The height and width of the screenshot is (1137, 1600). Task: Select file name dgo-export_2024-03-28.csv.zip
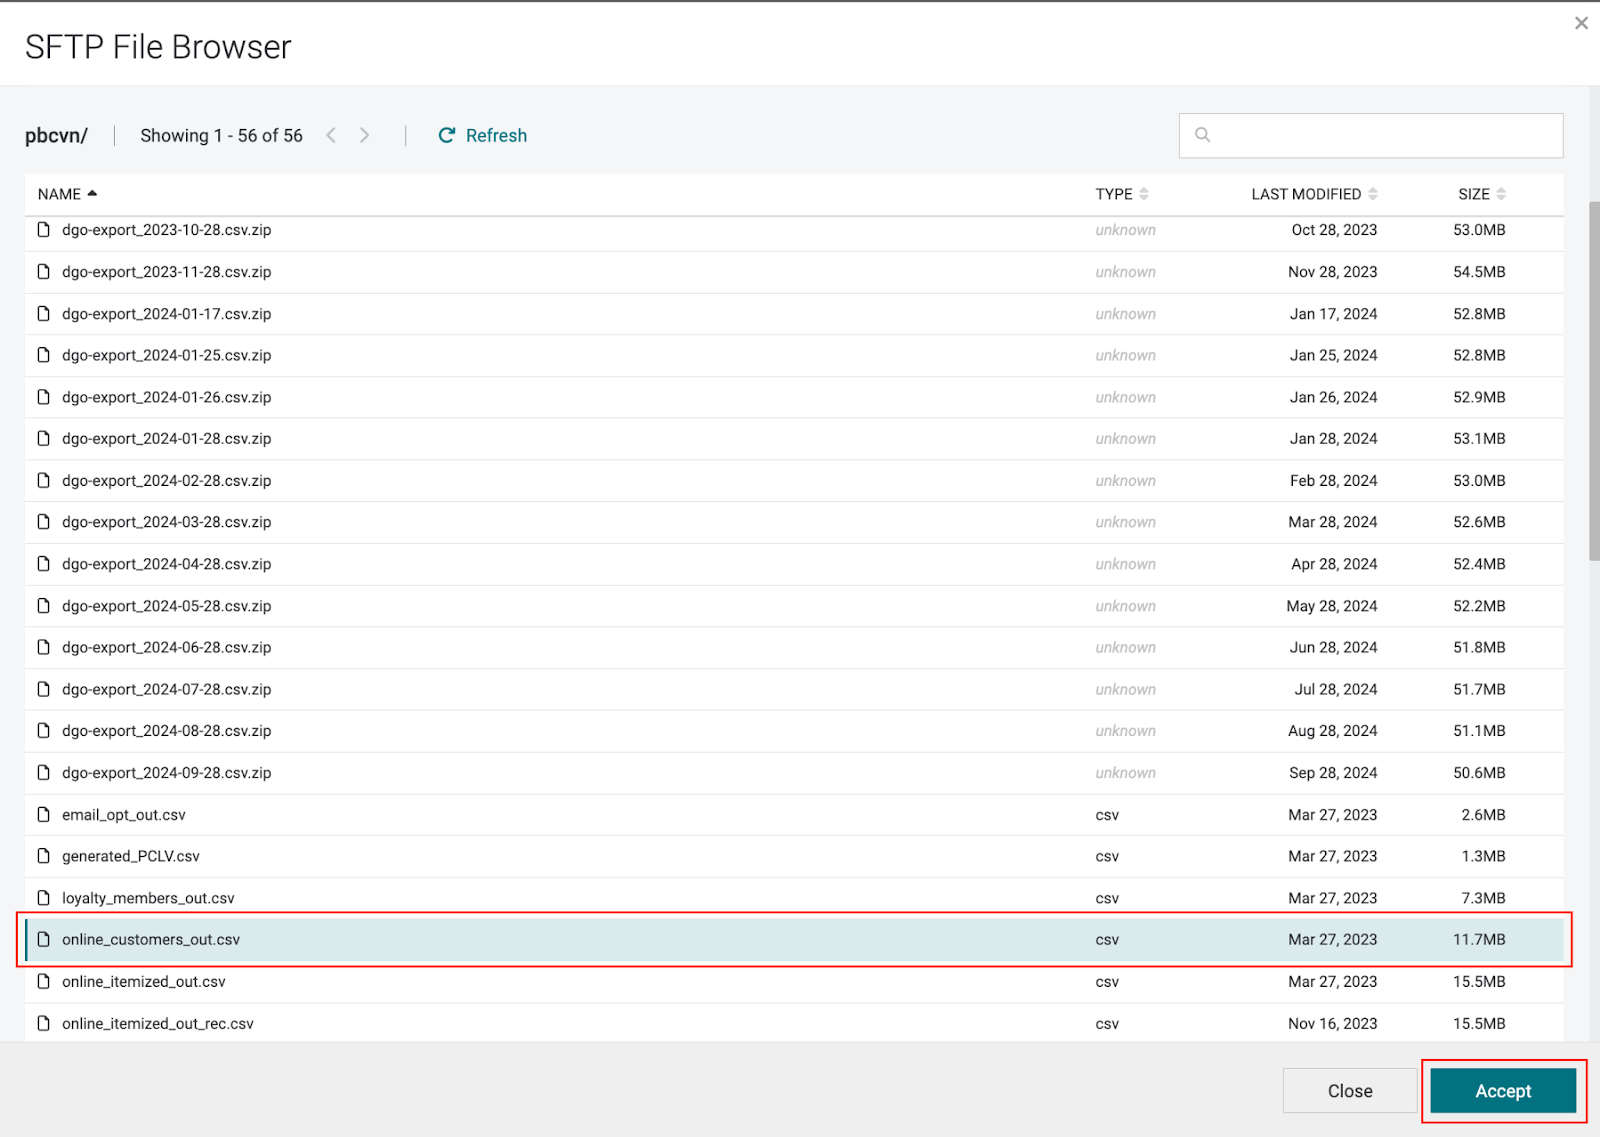coord(167,522)
